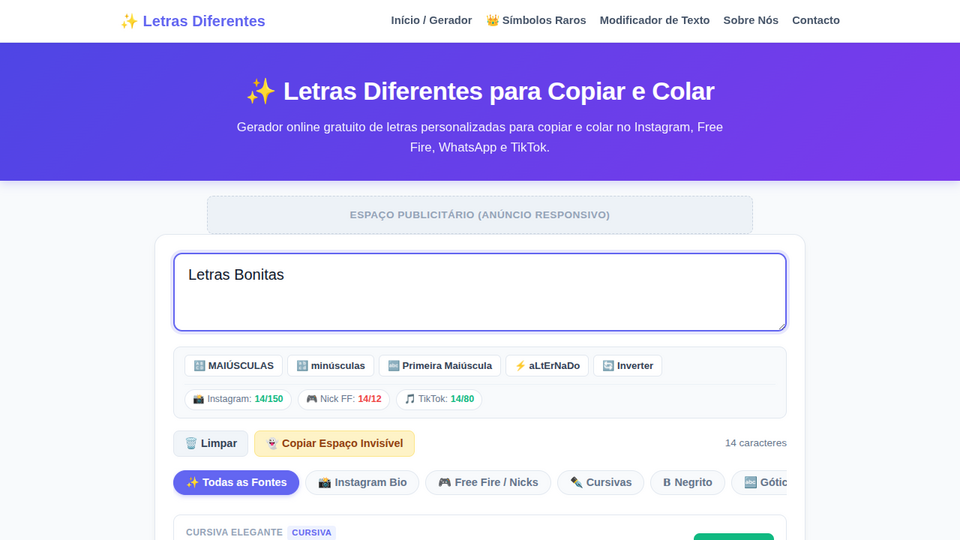Reverse the text with Inverter

pyautogui.click(x=628, y=366)
